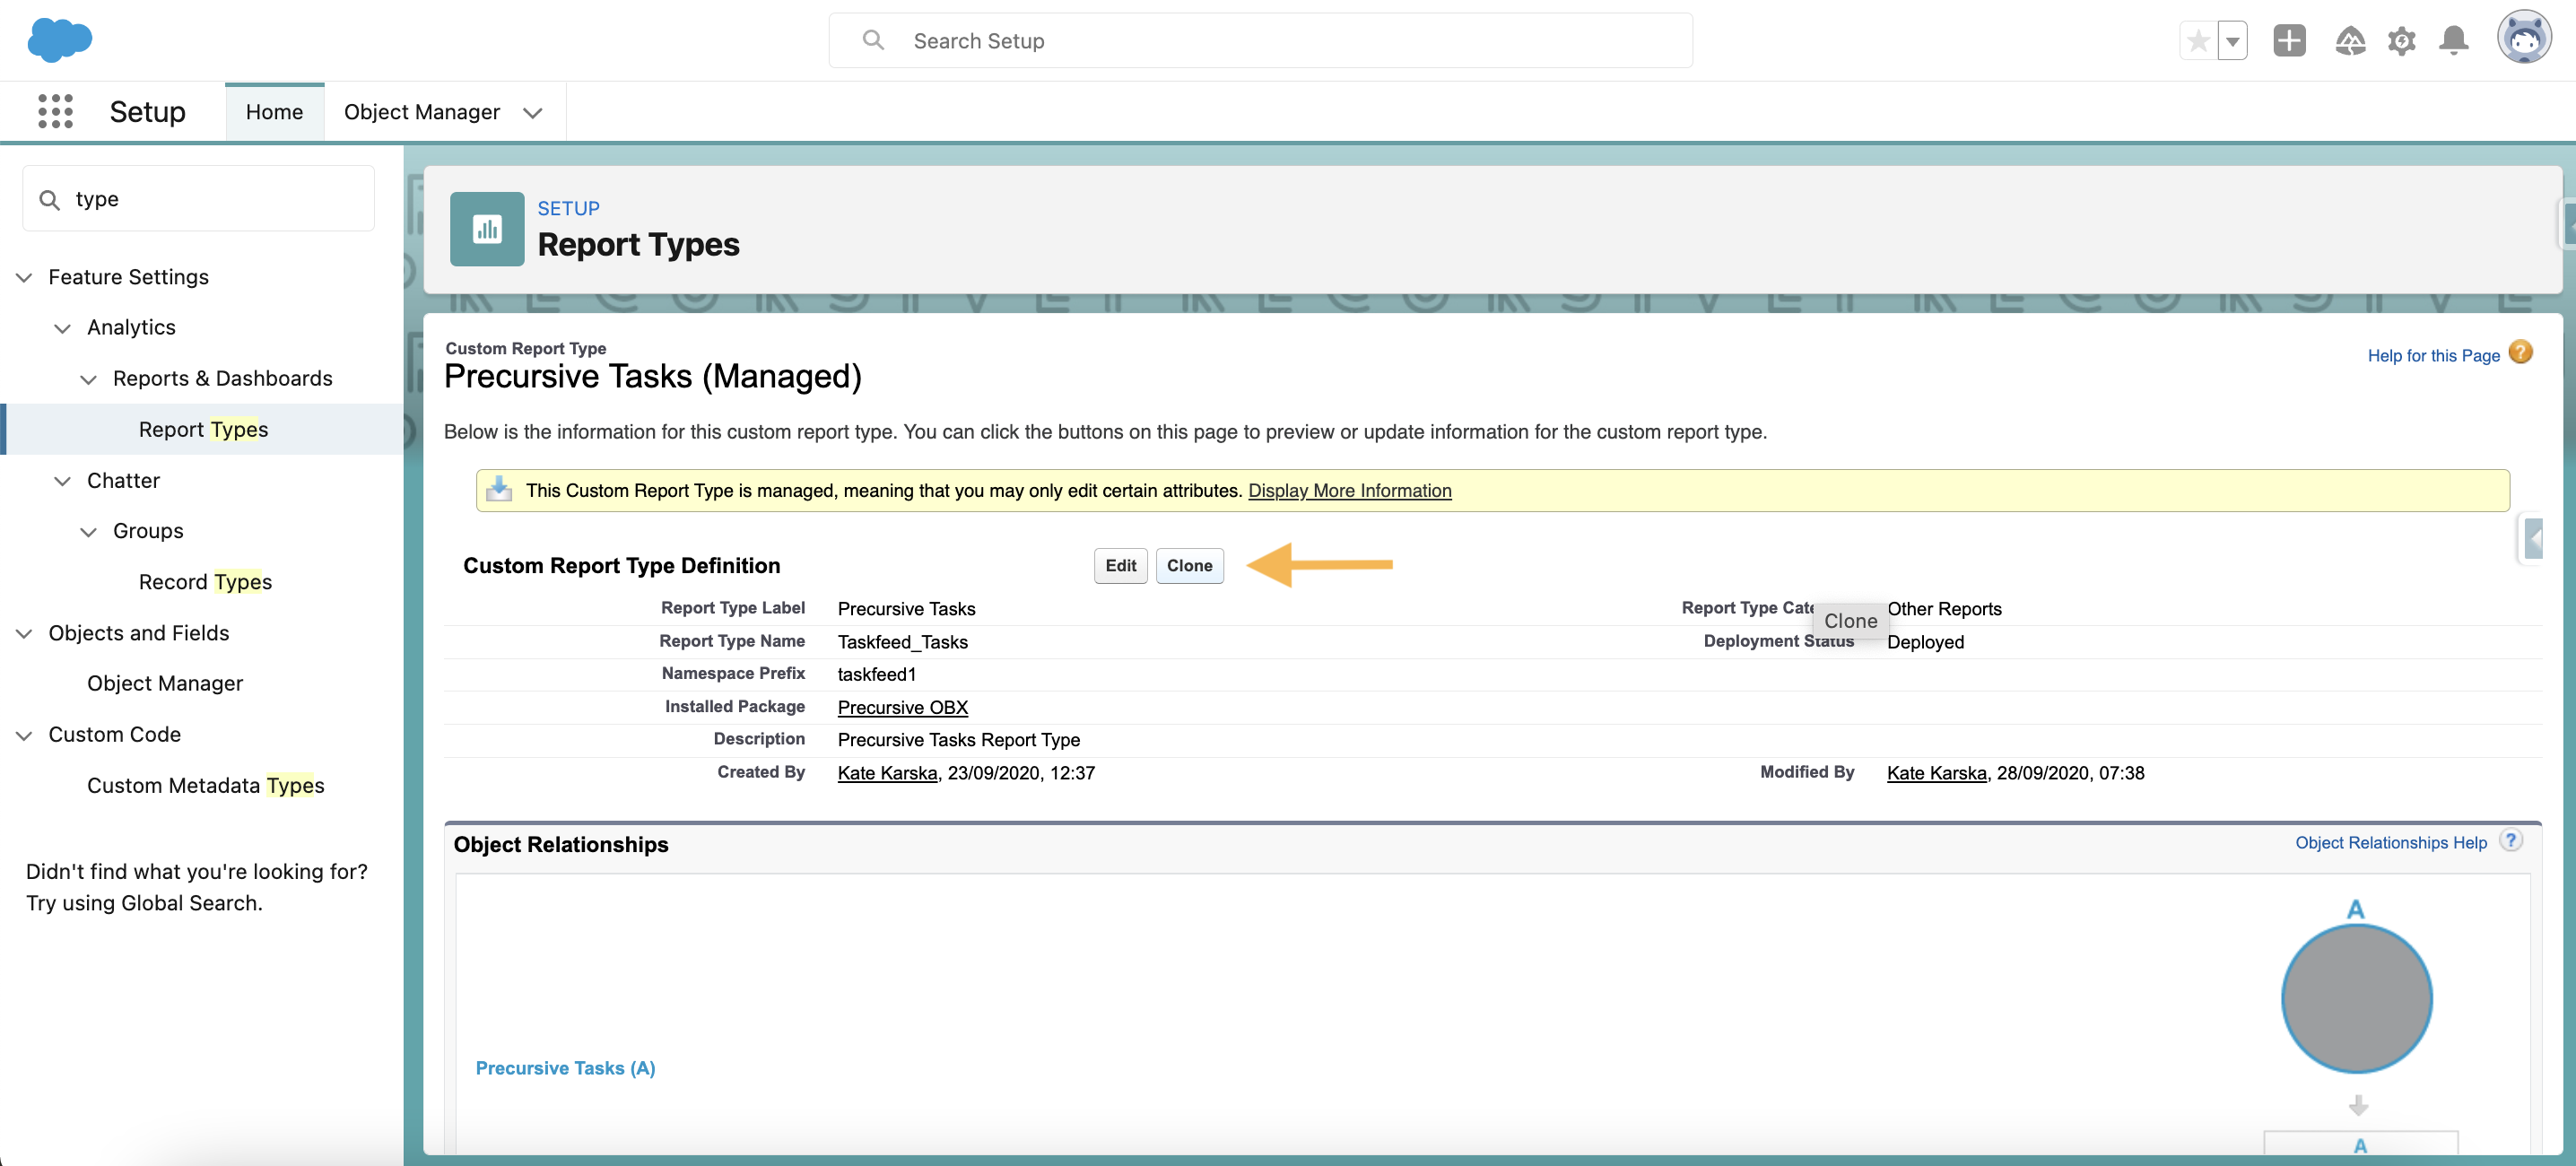The height and width of the screenshot is (1166, 2576).
Task: Switch to the Object Manager tab
Action: tap(421, 112)
